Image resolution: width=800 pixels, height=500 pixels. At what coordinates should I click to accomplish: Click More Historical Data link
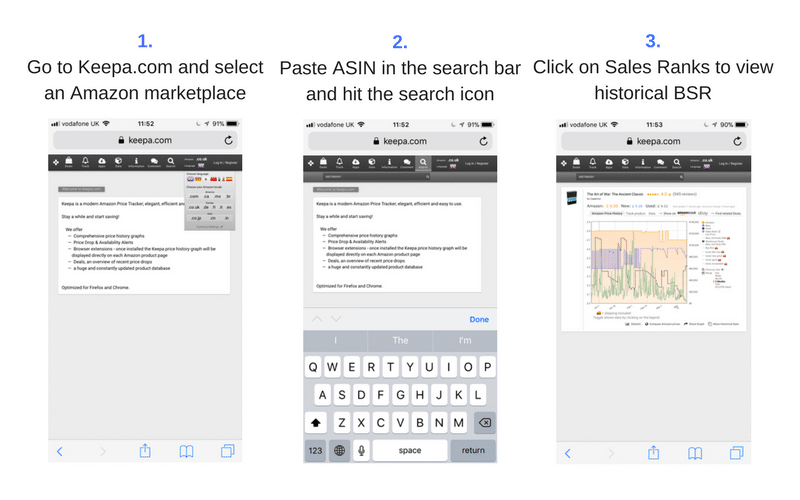723,324
